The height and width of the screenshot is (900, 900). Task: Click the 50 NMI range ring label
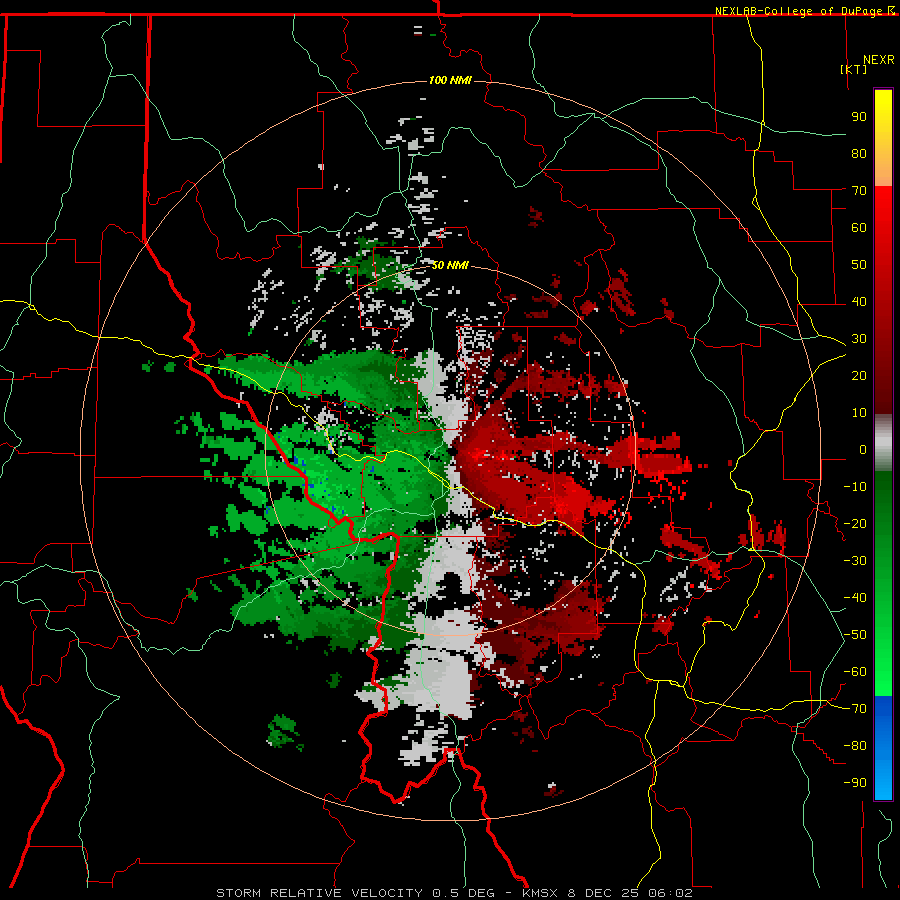(450, 265)
